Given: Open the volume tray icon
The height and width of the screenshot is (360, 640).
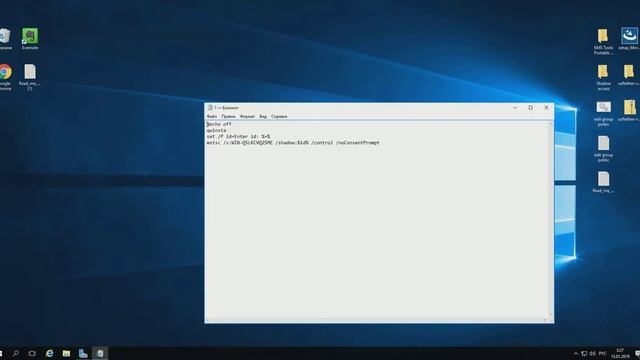Looking at the screenshot, I should coord(592,353).
